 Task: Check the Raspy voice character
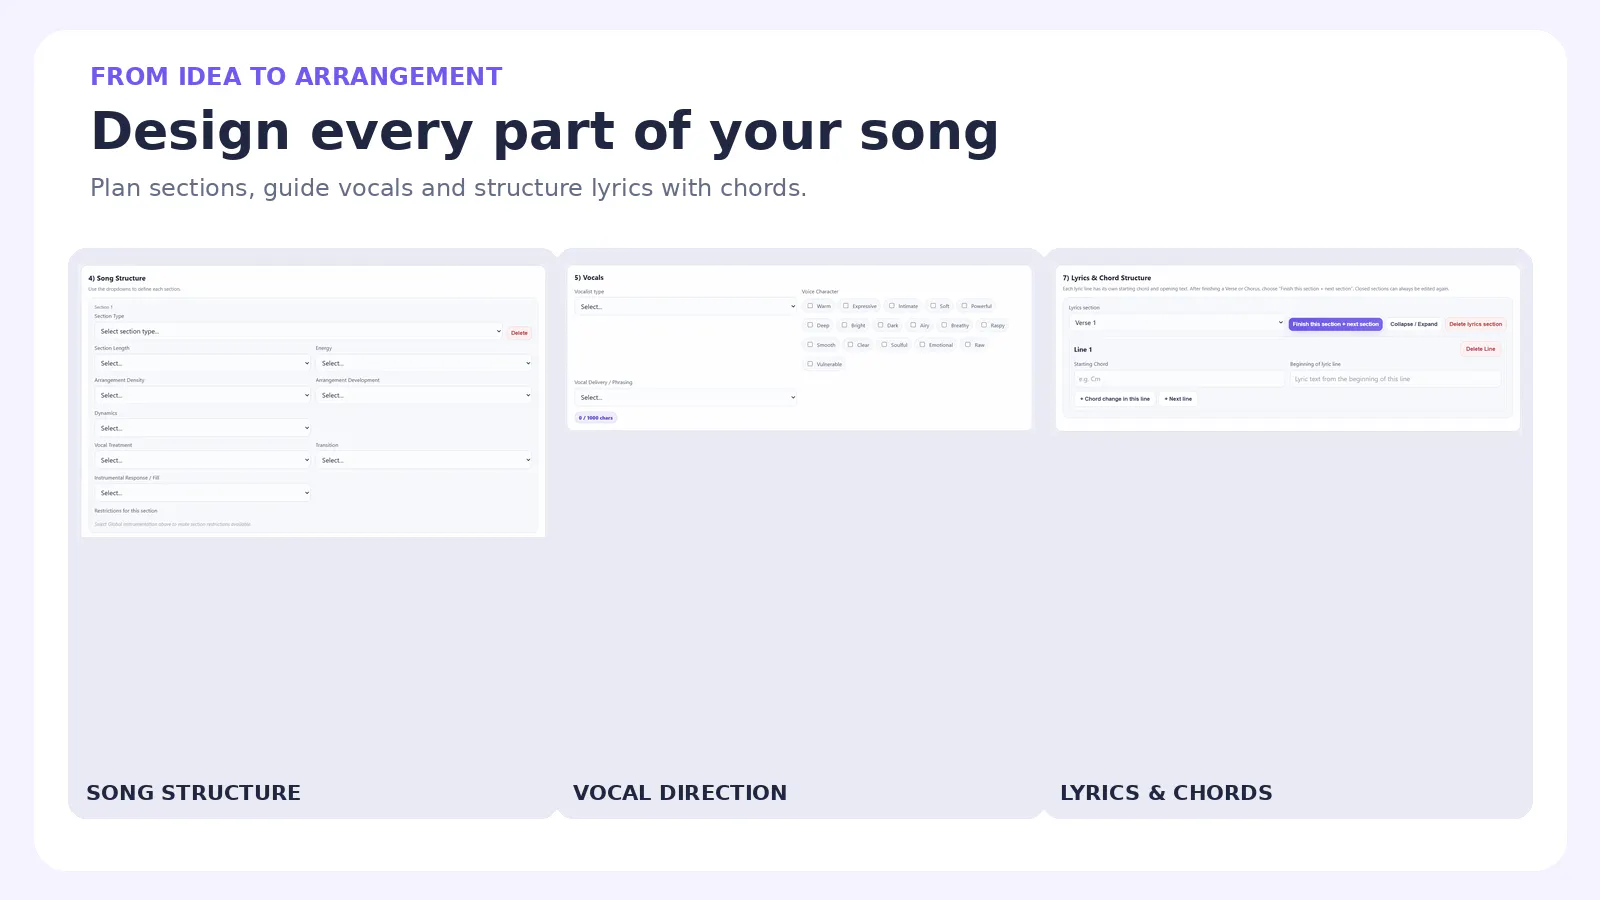984,325
